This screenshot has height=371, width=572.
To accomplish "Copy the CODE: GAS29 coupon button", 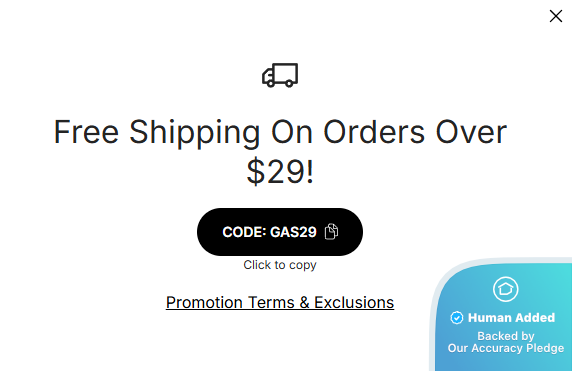I will pyautogui.click(x=280, y=232).
